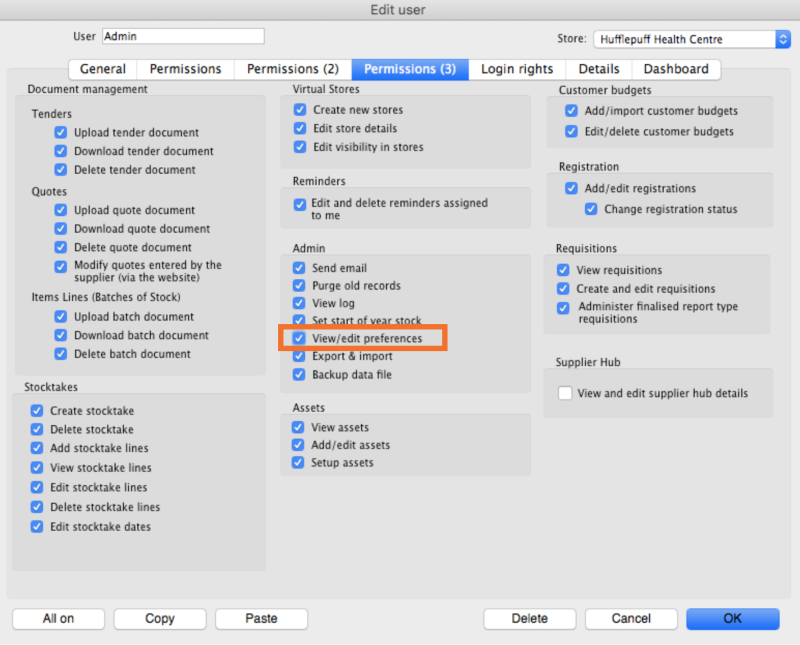
Task: Disable Create new stores permission
Action: tap(299, 109)
